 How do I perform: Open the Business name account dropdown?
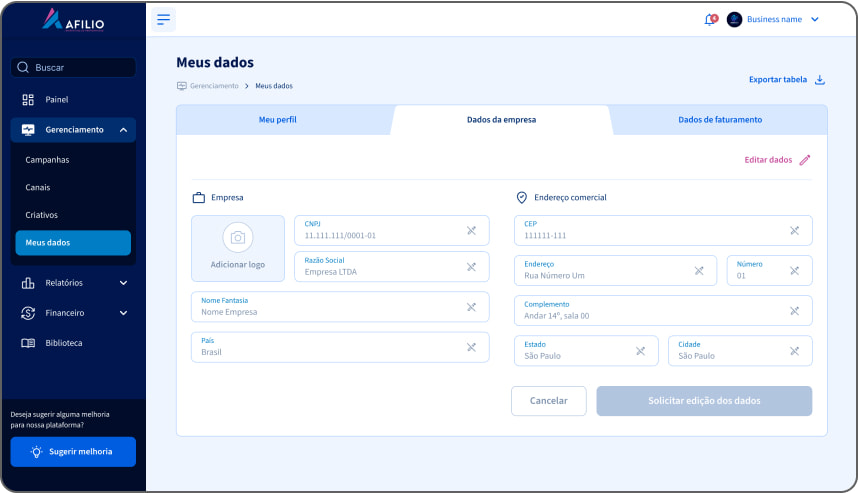[x=814, y=19]
